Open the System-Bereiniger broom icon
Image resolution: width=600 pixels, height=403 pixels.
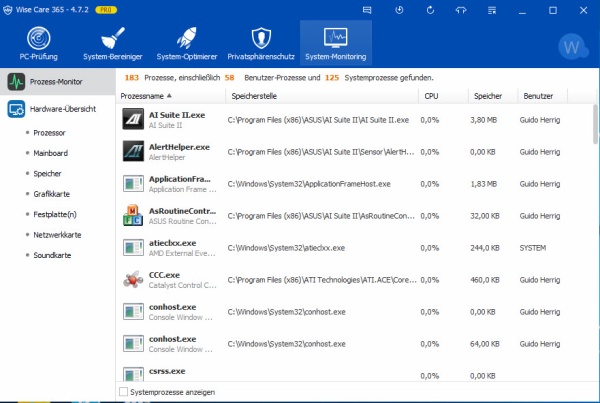[x=112, y=38]
